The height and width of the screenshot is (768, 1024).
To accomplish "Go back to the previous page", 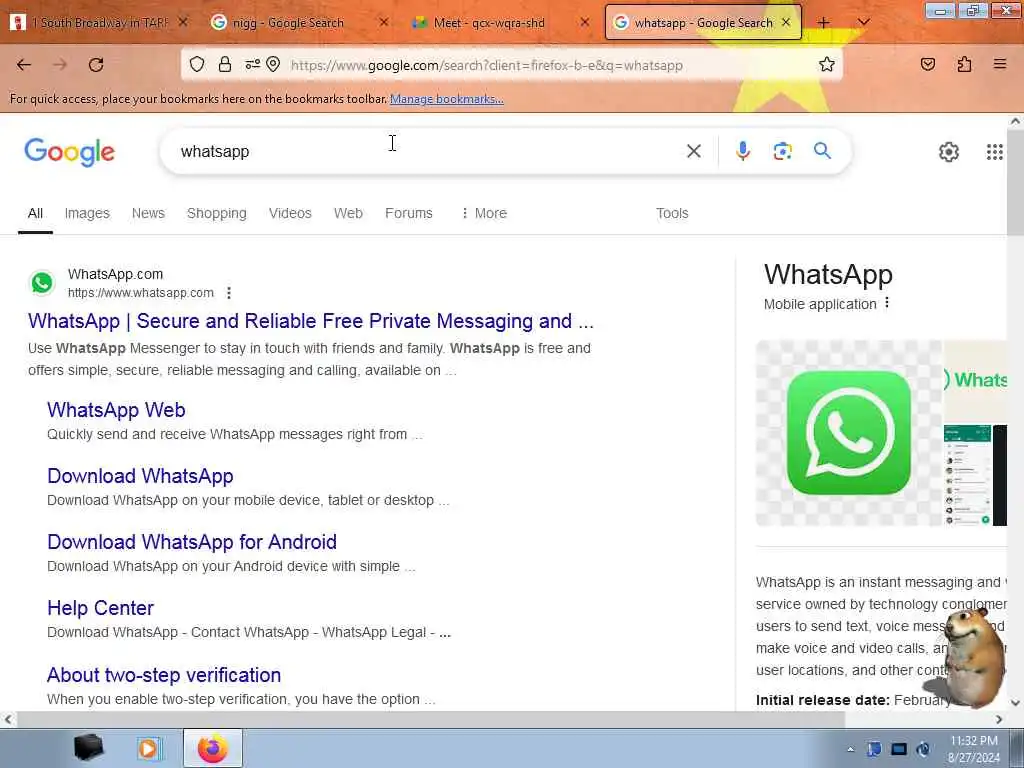I will (24, 65).
